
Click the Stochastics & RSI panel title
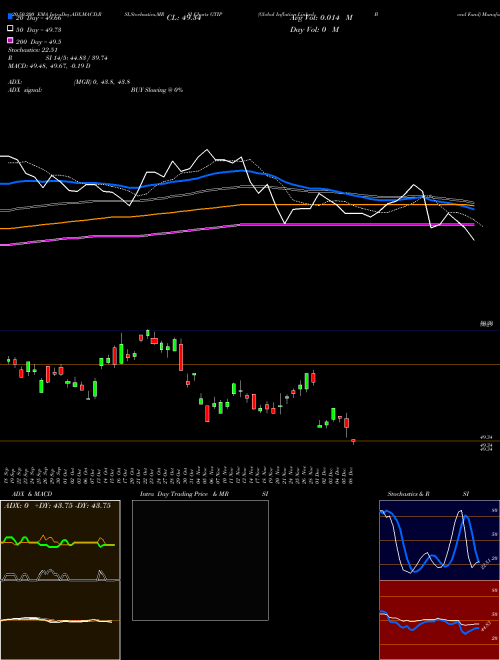click(428, 494)
